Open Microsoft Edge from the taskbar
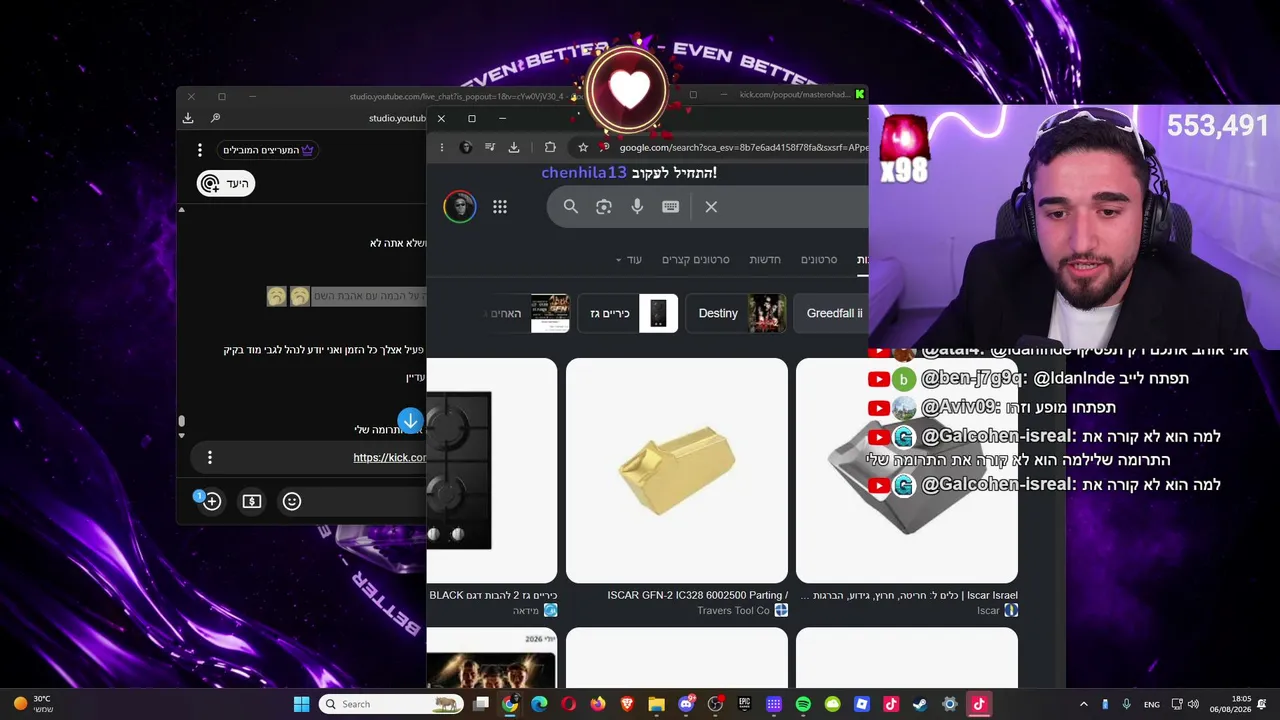Image resolution: width=1280 pixels, height=720 pixels. tap(539, 704)
